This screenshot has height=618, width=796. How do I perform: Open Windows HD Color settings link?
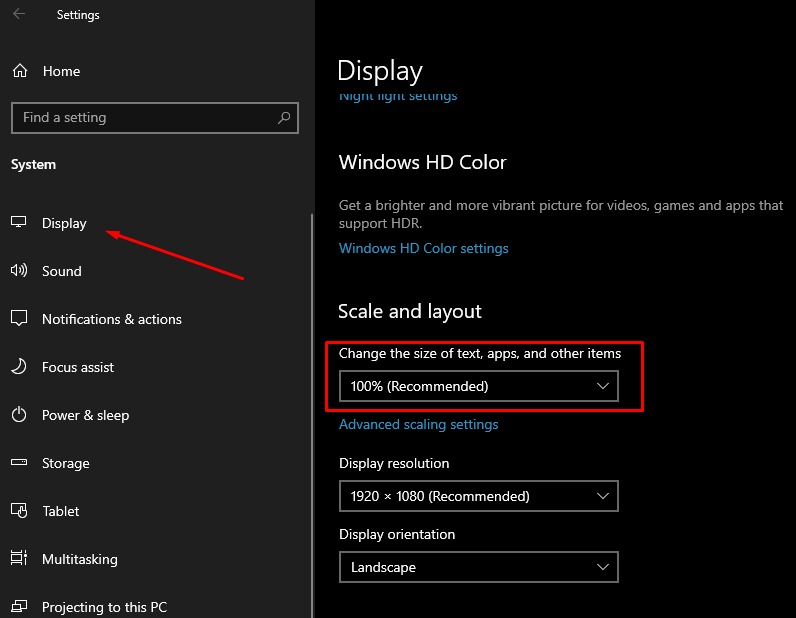(423, 248)
